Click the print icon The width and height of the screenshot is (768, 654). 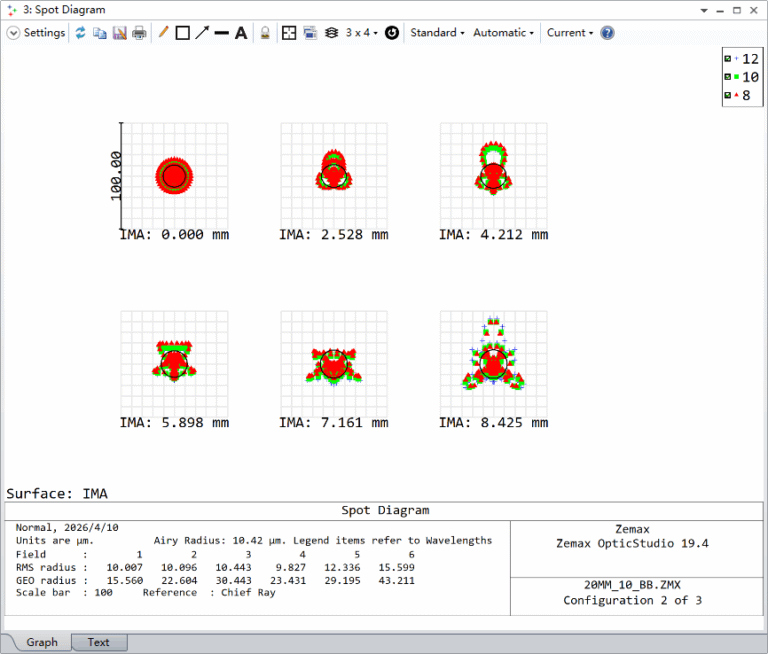(140, 33)
